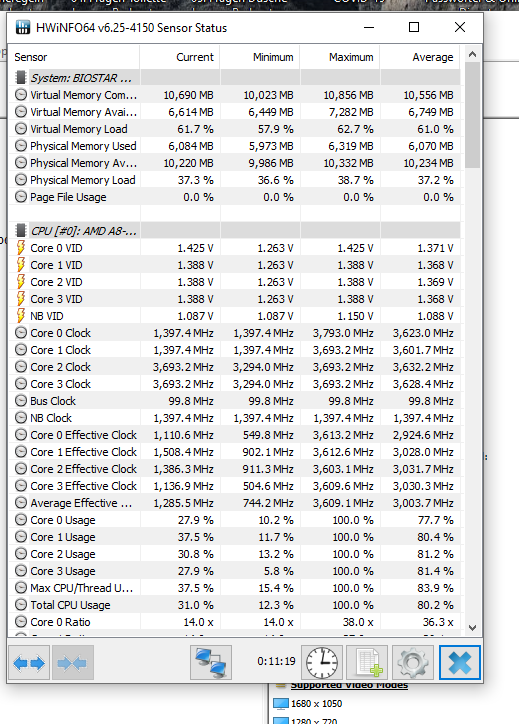Click the Sensor column header

click(x=74, y=57)
